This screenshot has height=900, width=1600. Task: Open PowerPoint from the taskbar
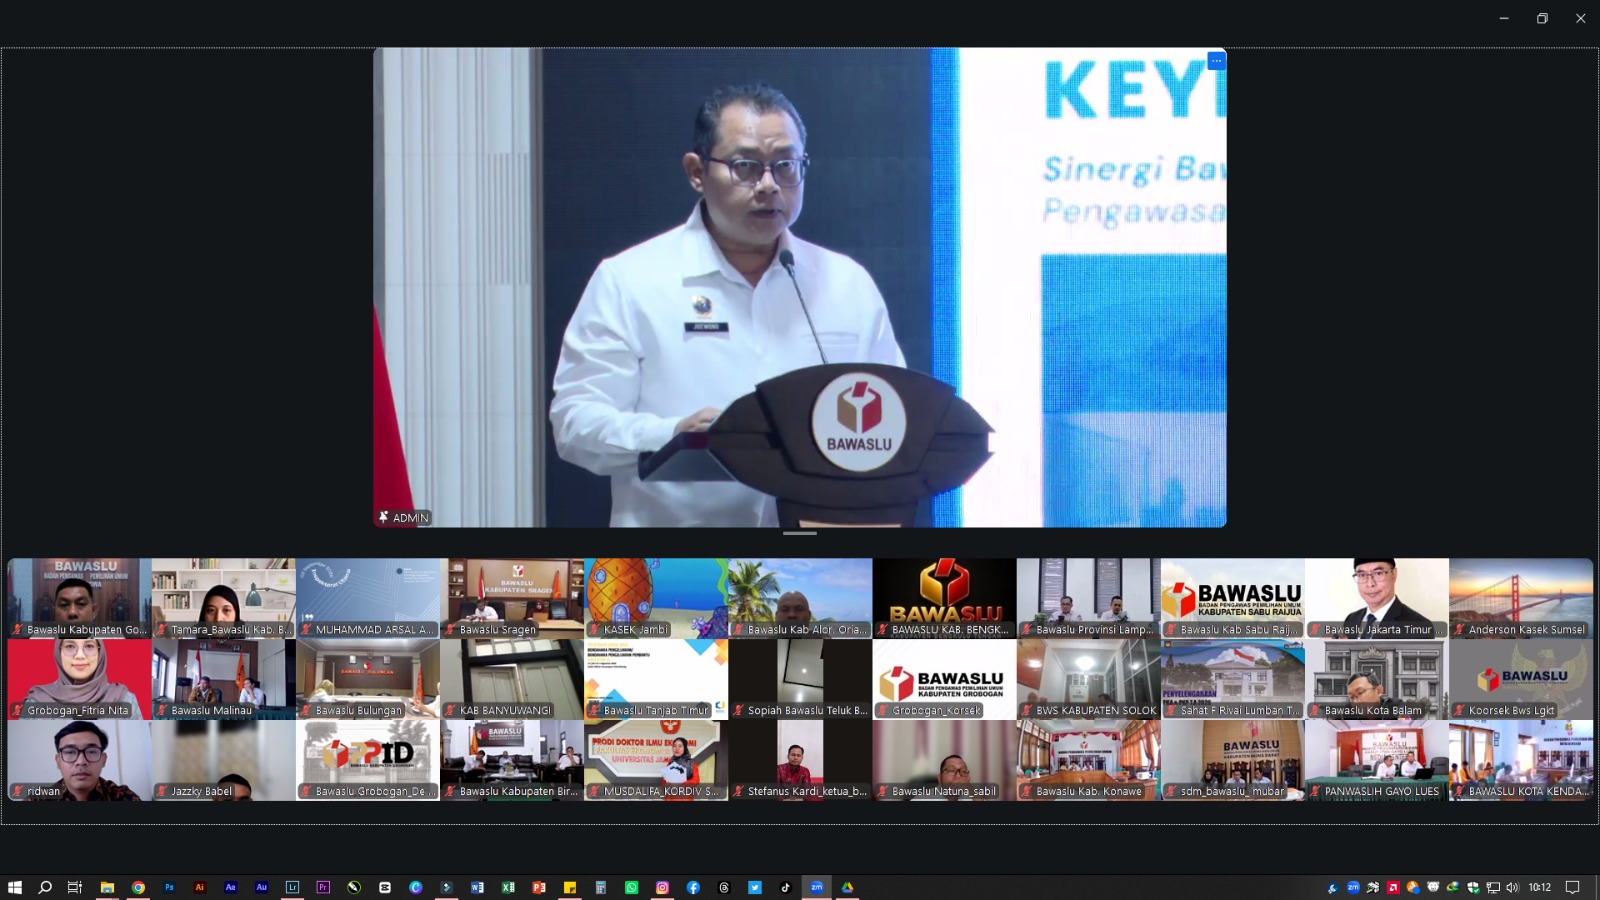click(539, 887)
